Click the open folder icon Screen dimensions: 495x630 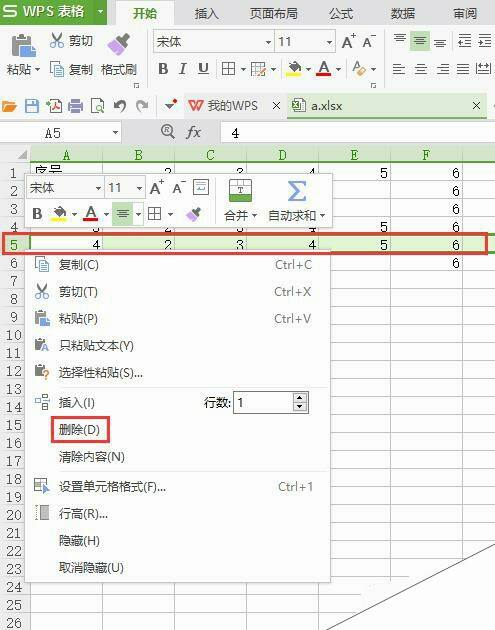click(x=9, y=106)
